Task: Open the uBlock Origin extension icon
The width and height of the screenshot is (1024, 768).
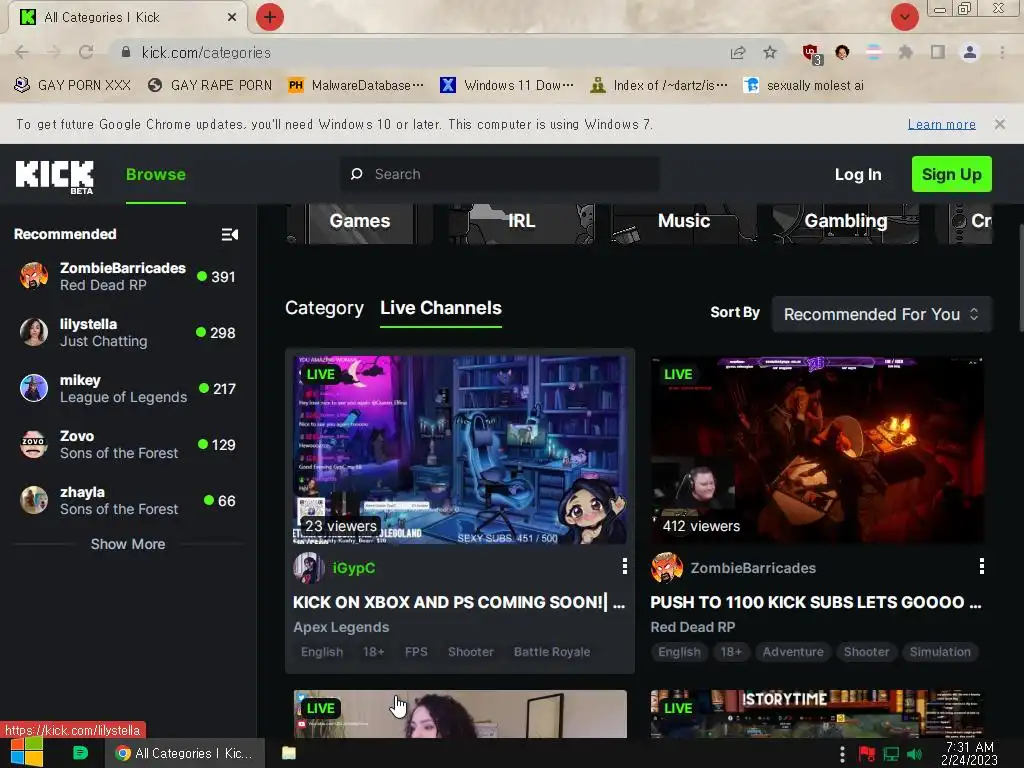Action: pyautogui.click(x=812, y=54)
